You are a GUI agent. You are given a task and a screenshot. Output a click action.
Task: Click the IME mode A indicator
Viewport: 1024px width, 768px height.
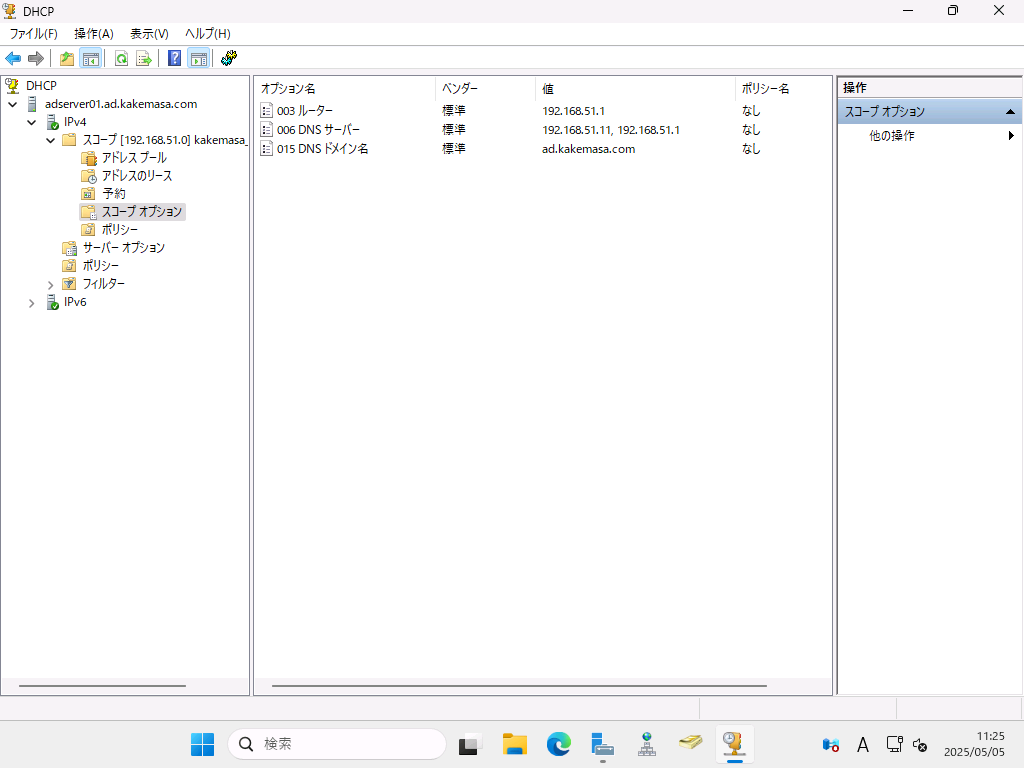point(863,744)
